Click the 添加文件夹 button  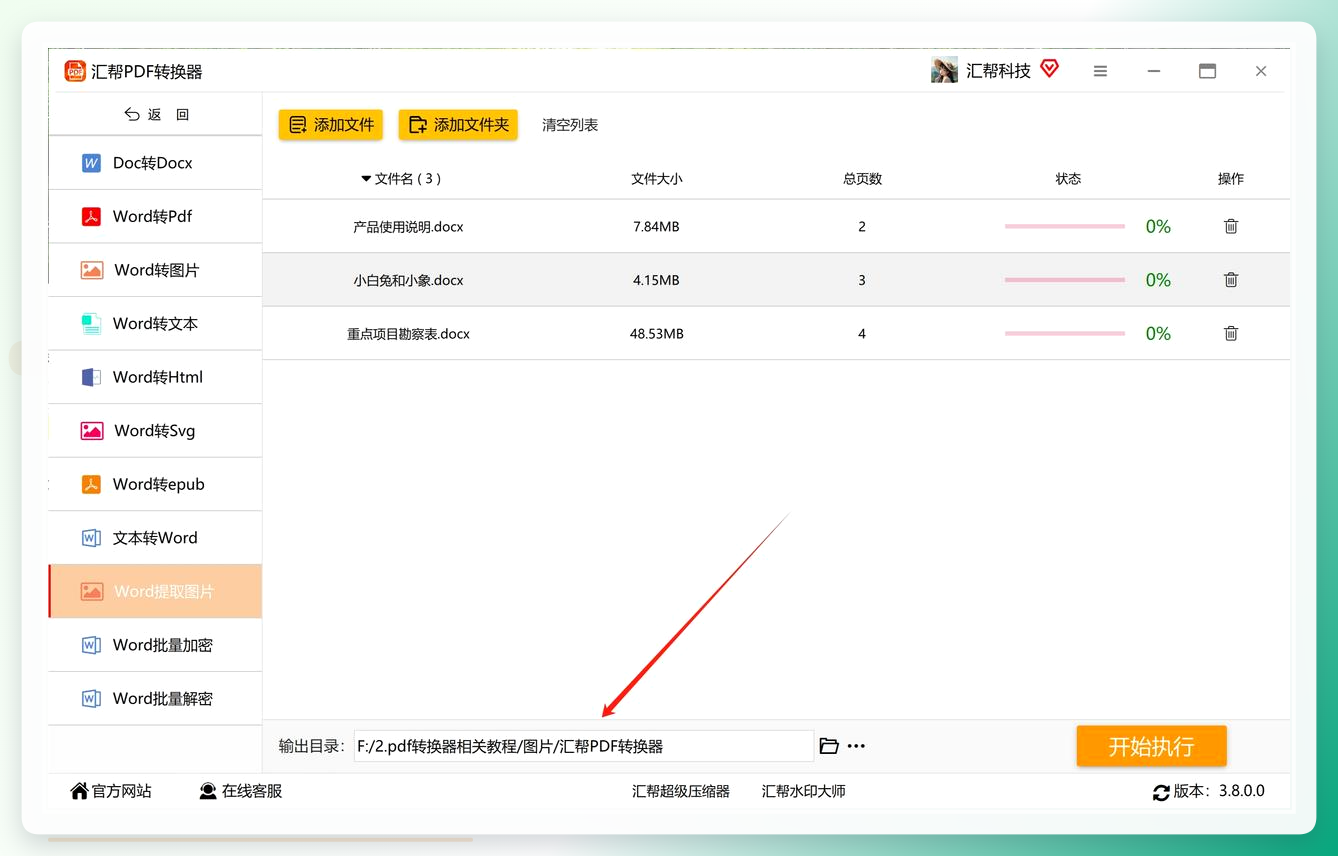[x=458, y=125]
